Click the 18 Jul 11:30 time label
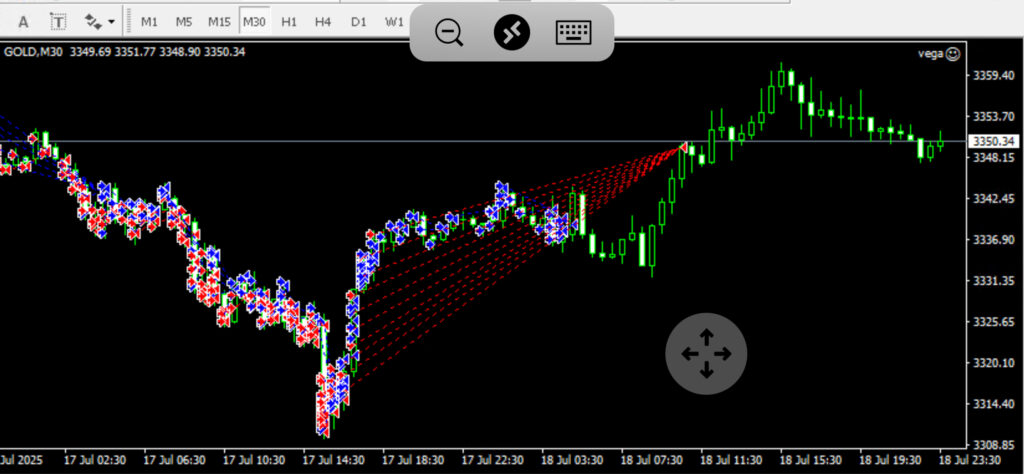 pos(731,460)
